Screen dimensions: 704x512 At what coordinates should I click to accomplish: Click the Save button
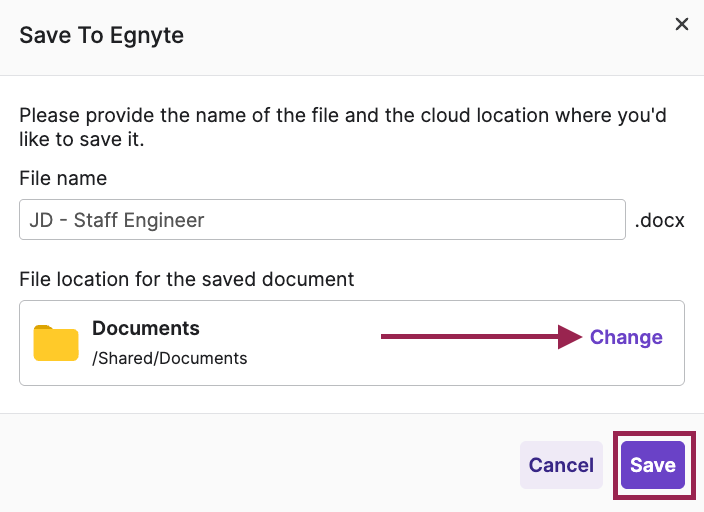pos(653,465)
